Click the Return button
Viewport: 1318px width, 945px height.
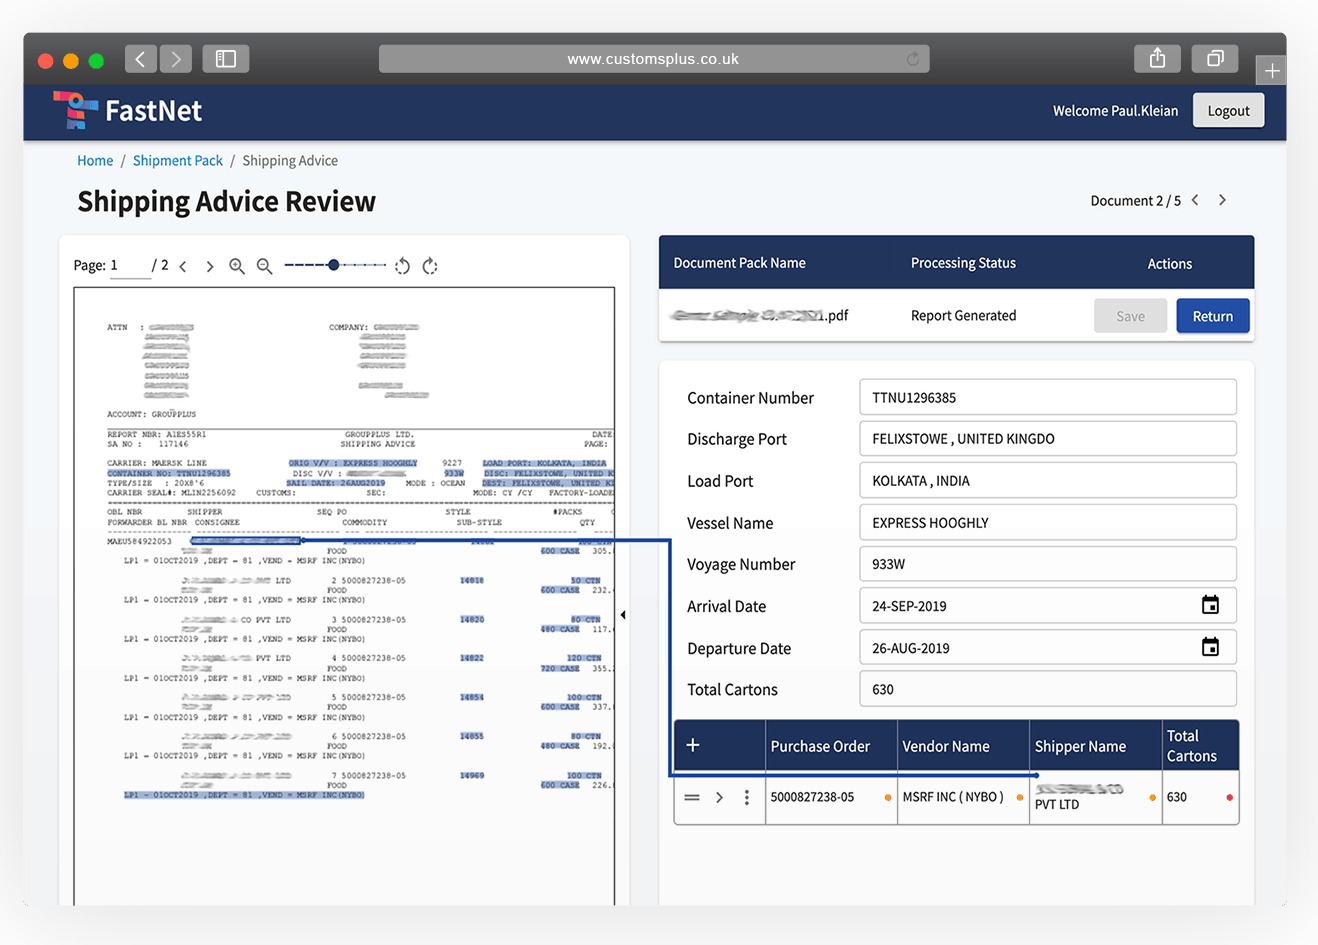click(1212, 315)
